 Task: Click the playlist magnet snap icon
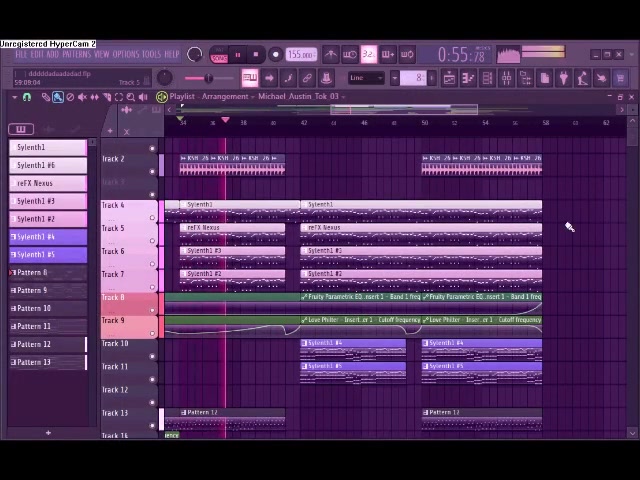pyautogui.click(x=27, y=97)
